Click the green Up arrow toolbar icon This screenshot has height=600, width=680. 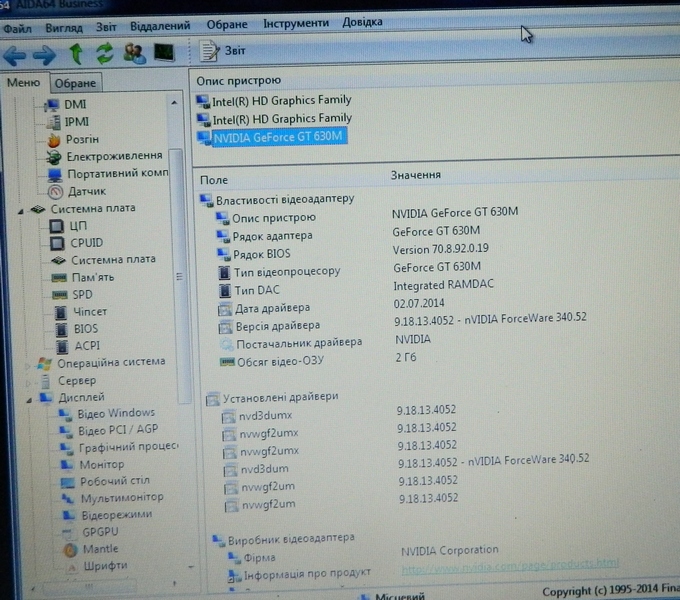click(x=76, y=54)
